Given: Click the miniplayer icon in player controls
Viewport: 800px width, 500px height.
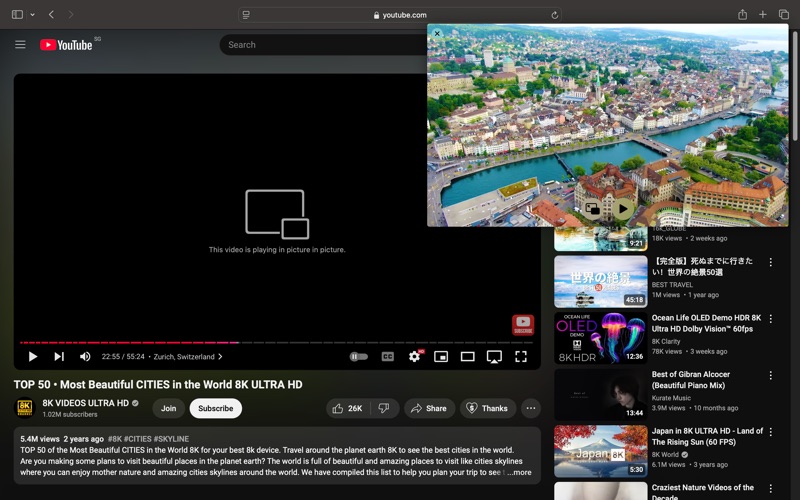Looking at the screenshot, I should (441, 357).
